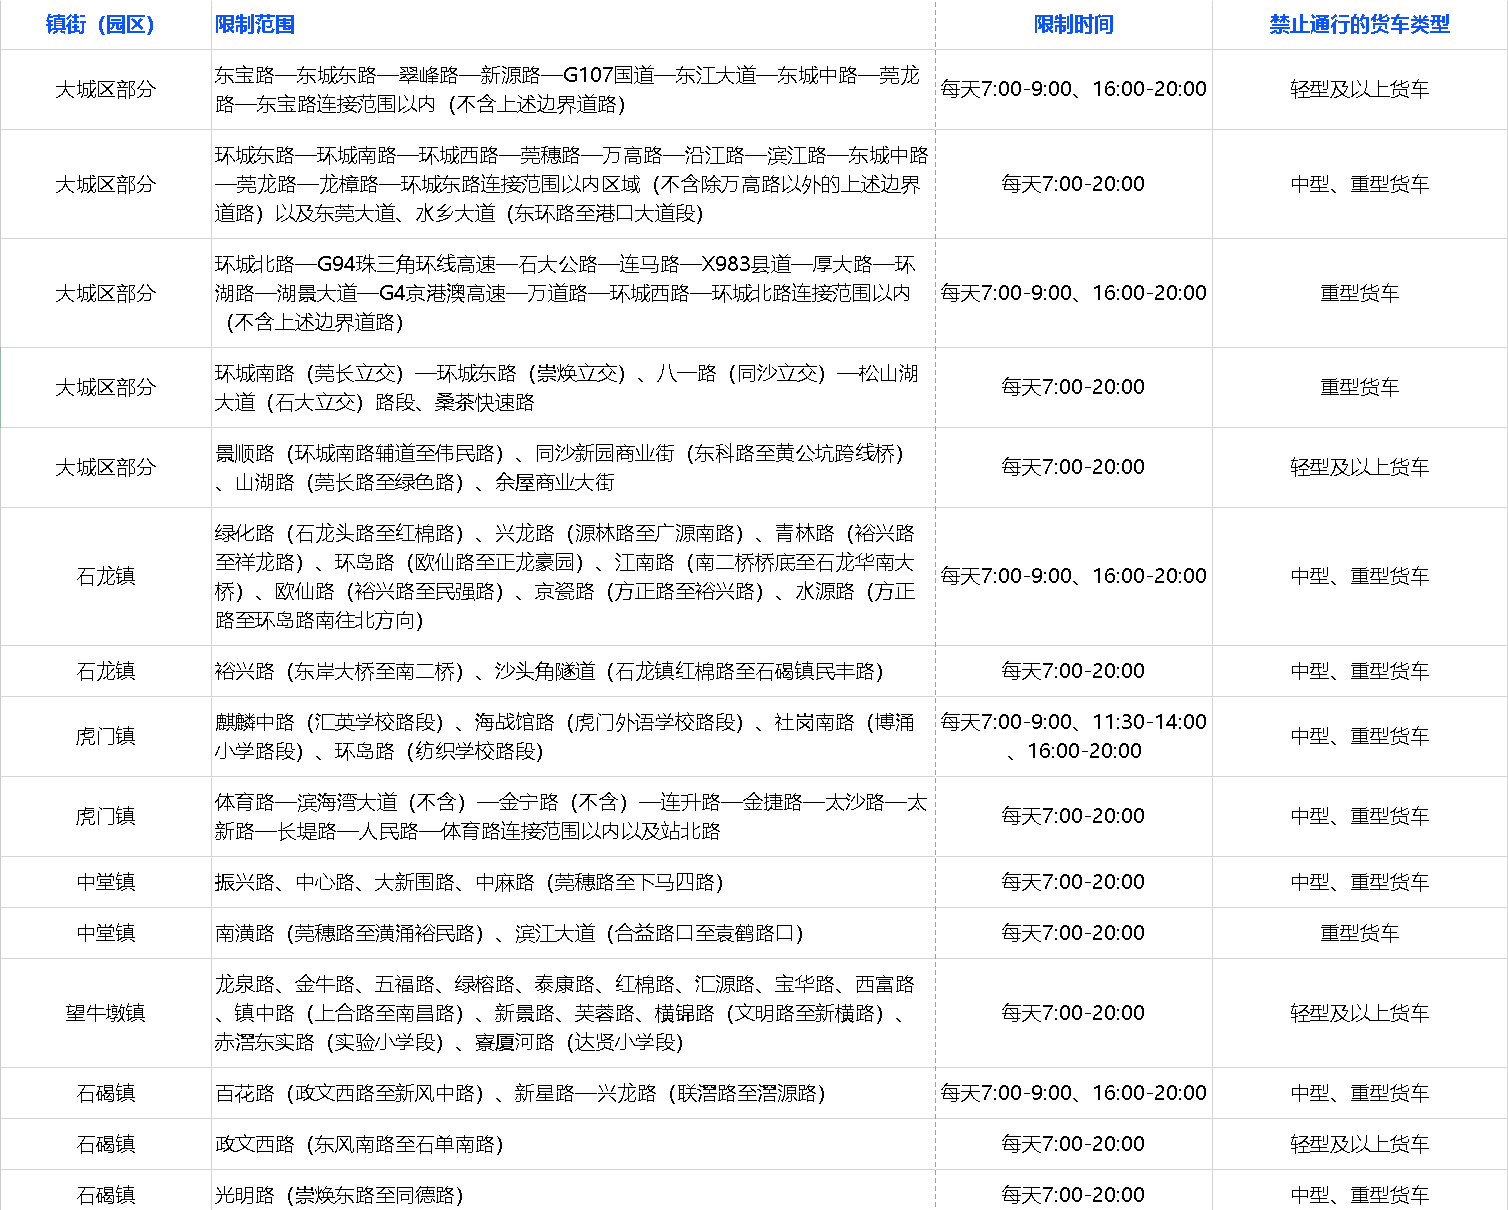Screen dimensions: 1508x1210
Task: Select the 限制时间 column header
Action: 1073,25
